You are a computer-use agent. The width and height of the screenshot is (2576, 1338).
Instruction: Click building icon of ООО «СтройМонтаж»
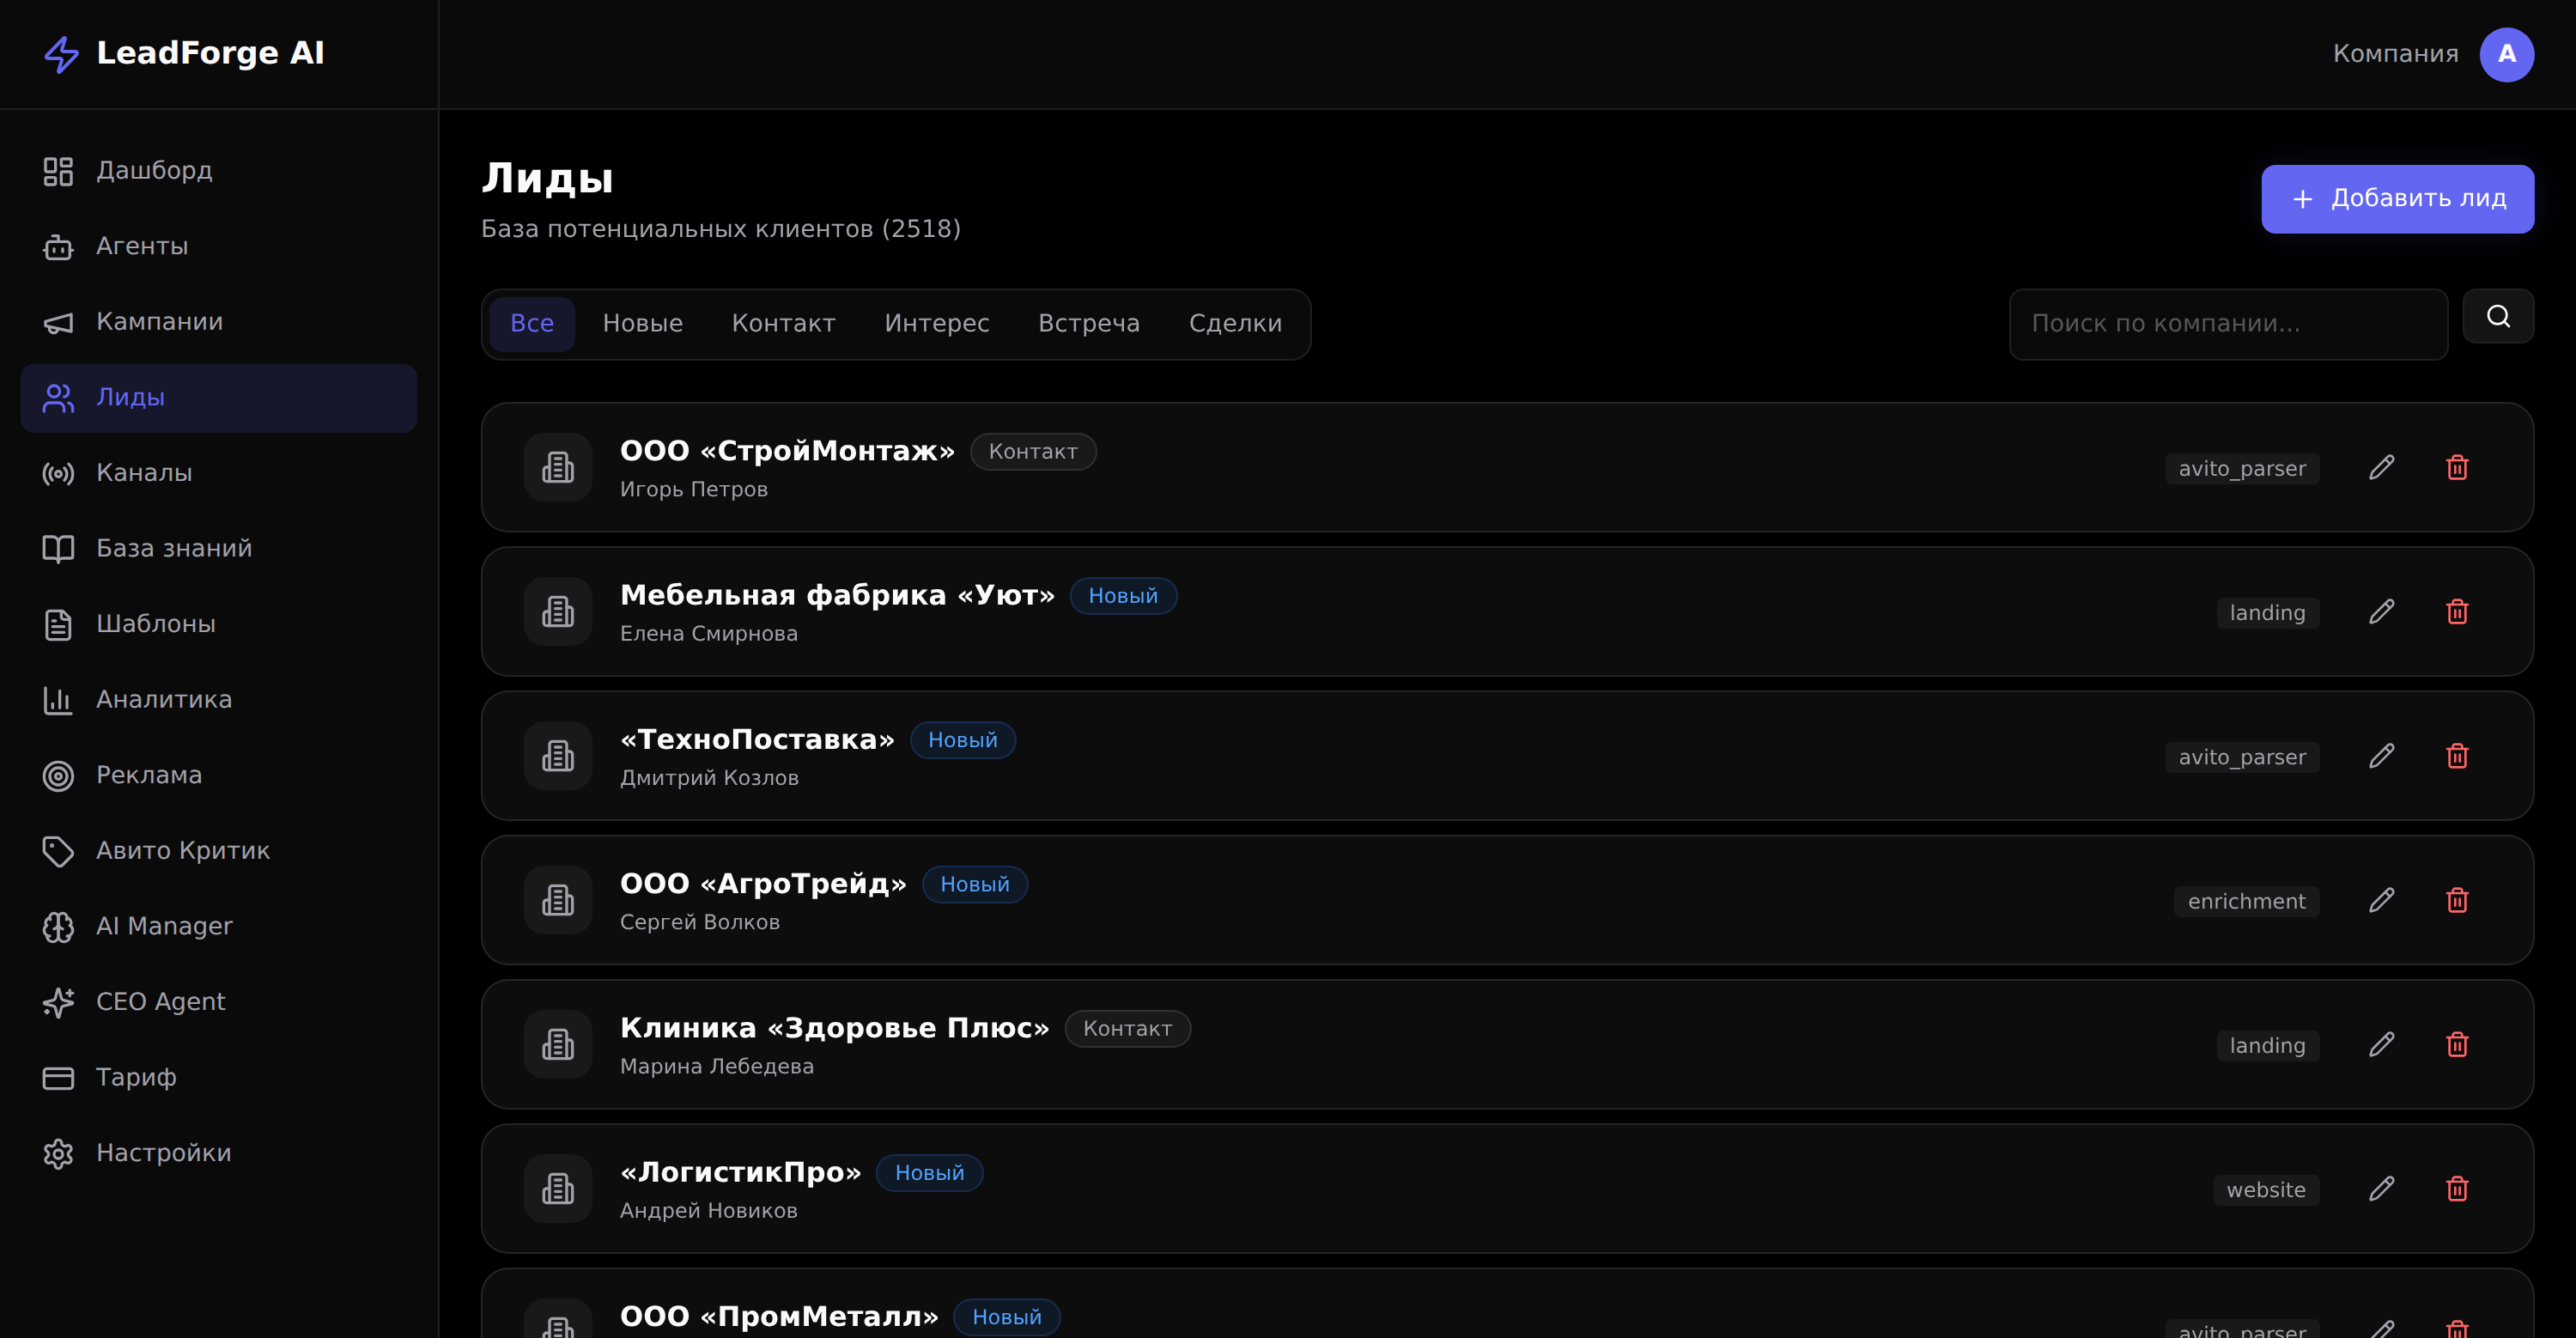(558, 467)
